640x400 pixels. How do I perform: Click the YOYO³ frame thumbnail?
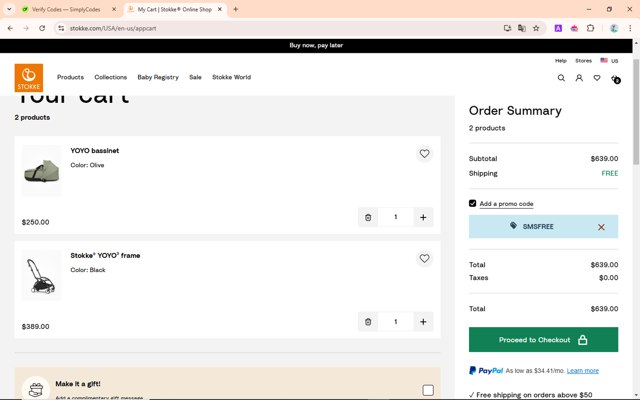click(41, 276)
